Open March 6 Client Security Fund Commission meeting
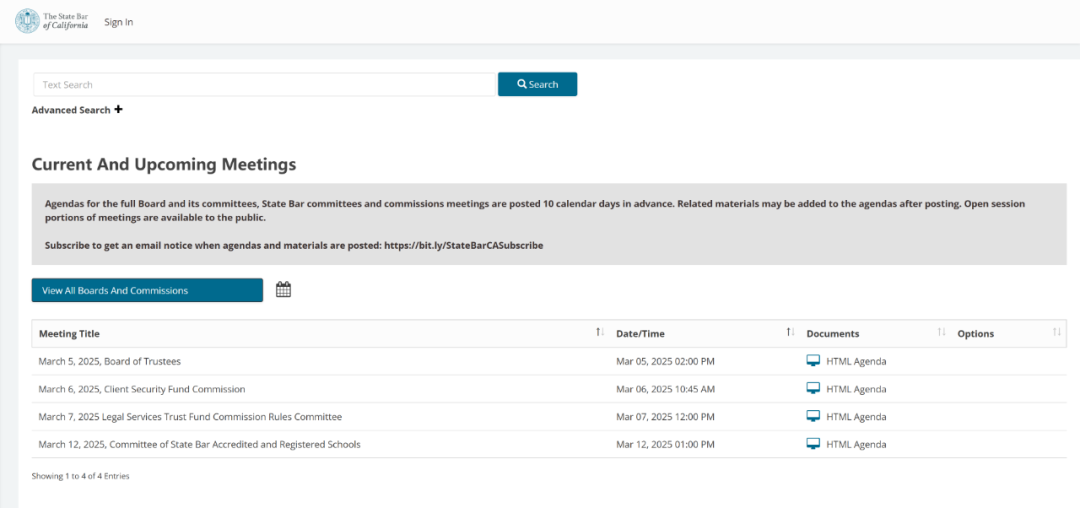Viewport: 1080px width, 508px height. coord(142,389)
